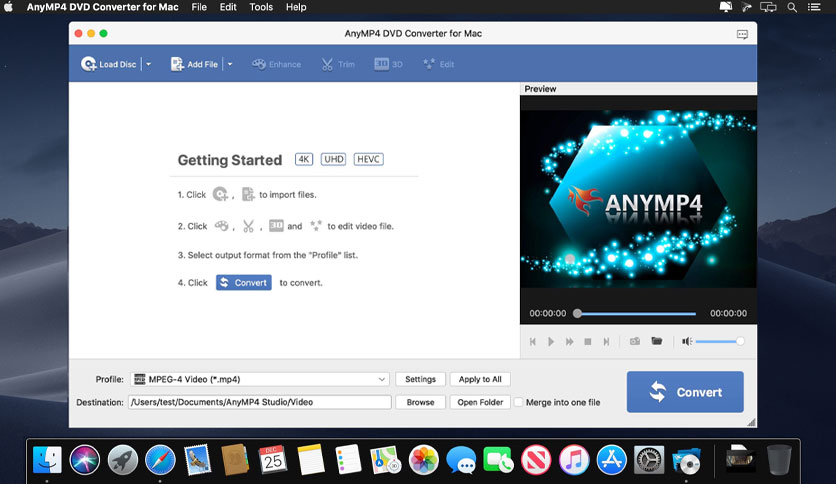The height and width of the screenshot is (484, 836).
Task: Enable Merge into one file checkbox
Action: tap(518, 402)
